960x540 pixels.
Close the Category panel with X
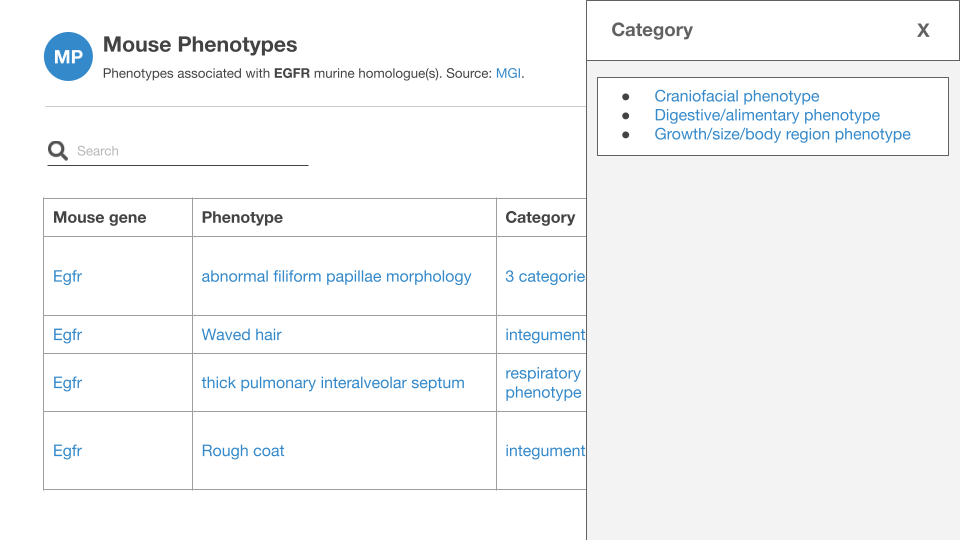[x=923, y=30]
